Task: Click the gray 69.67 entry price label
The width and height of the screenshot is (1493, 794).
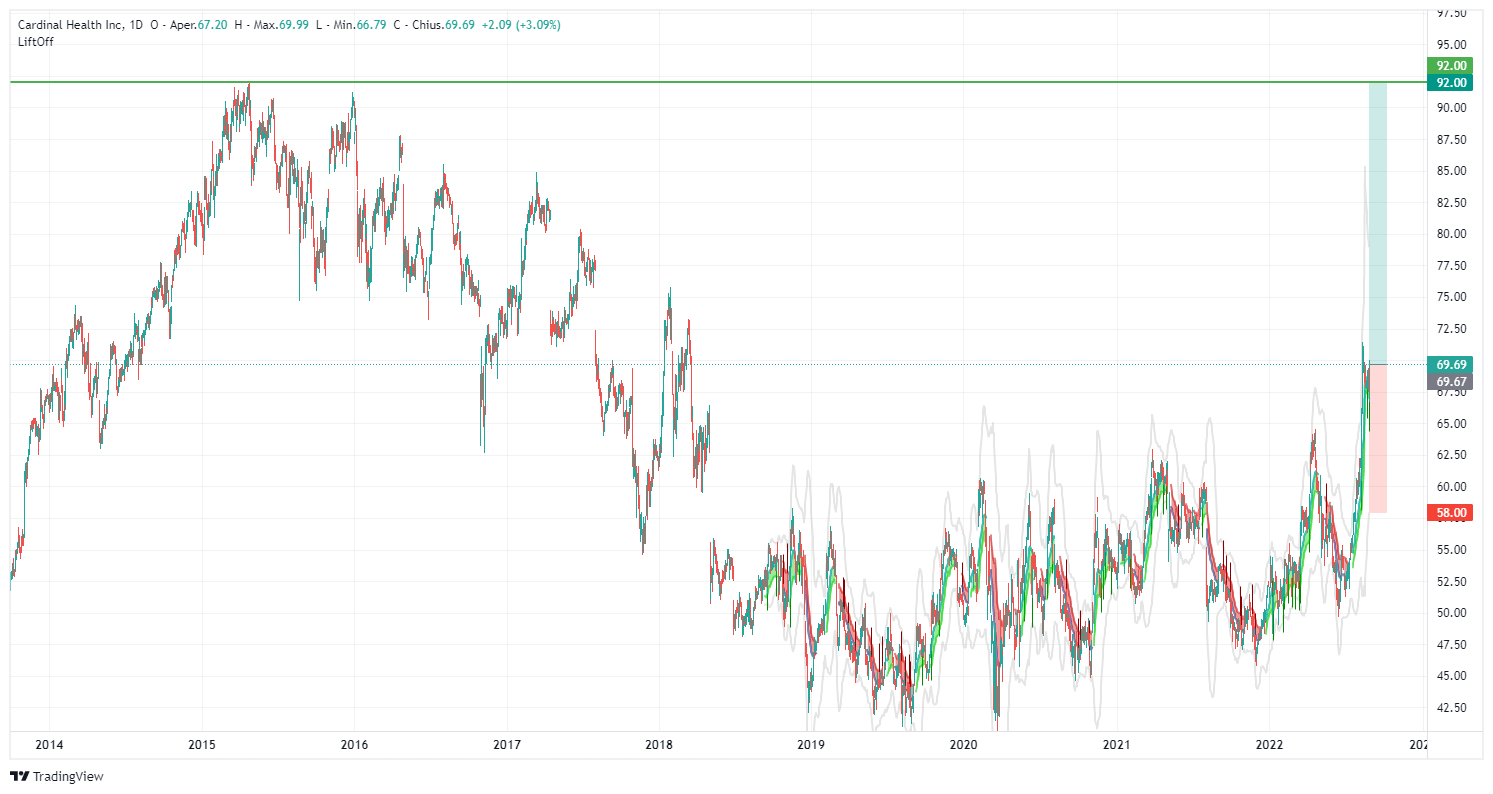Action: click(x=1451, y=382)
